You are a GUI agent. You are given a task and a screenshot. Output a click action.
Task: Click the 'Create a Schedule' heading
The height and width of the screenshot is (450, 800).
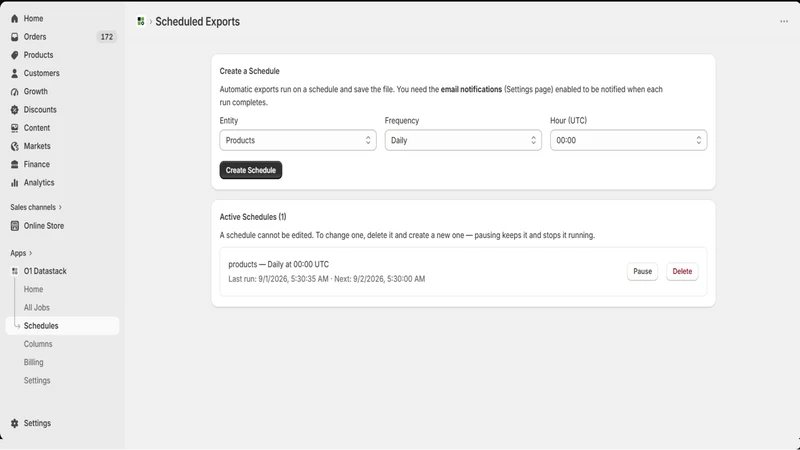click(x=249, y=71)
